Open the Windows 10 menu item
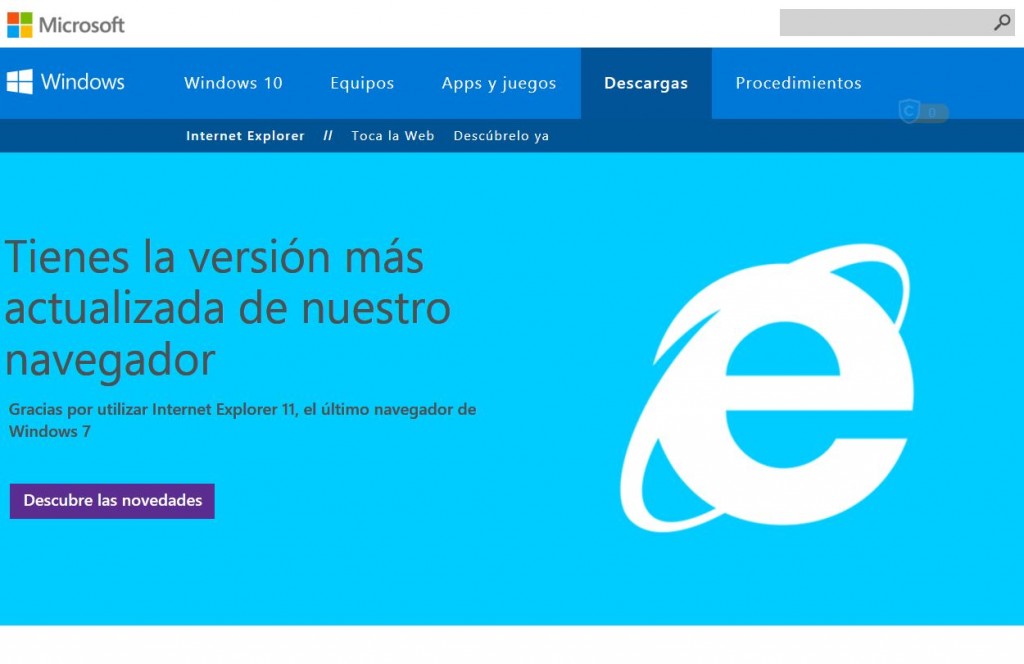Image resolution: width=1024 pixels, height=664 pixels. pyautogui.click(x=233, y=83)
